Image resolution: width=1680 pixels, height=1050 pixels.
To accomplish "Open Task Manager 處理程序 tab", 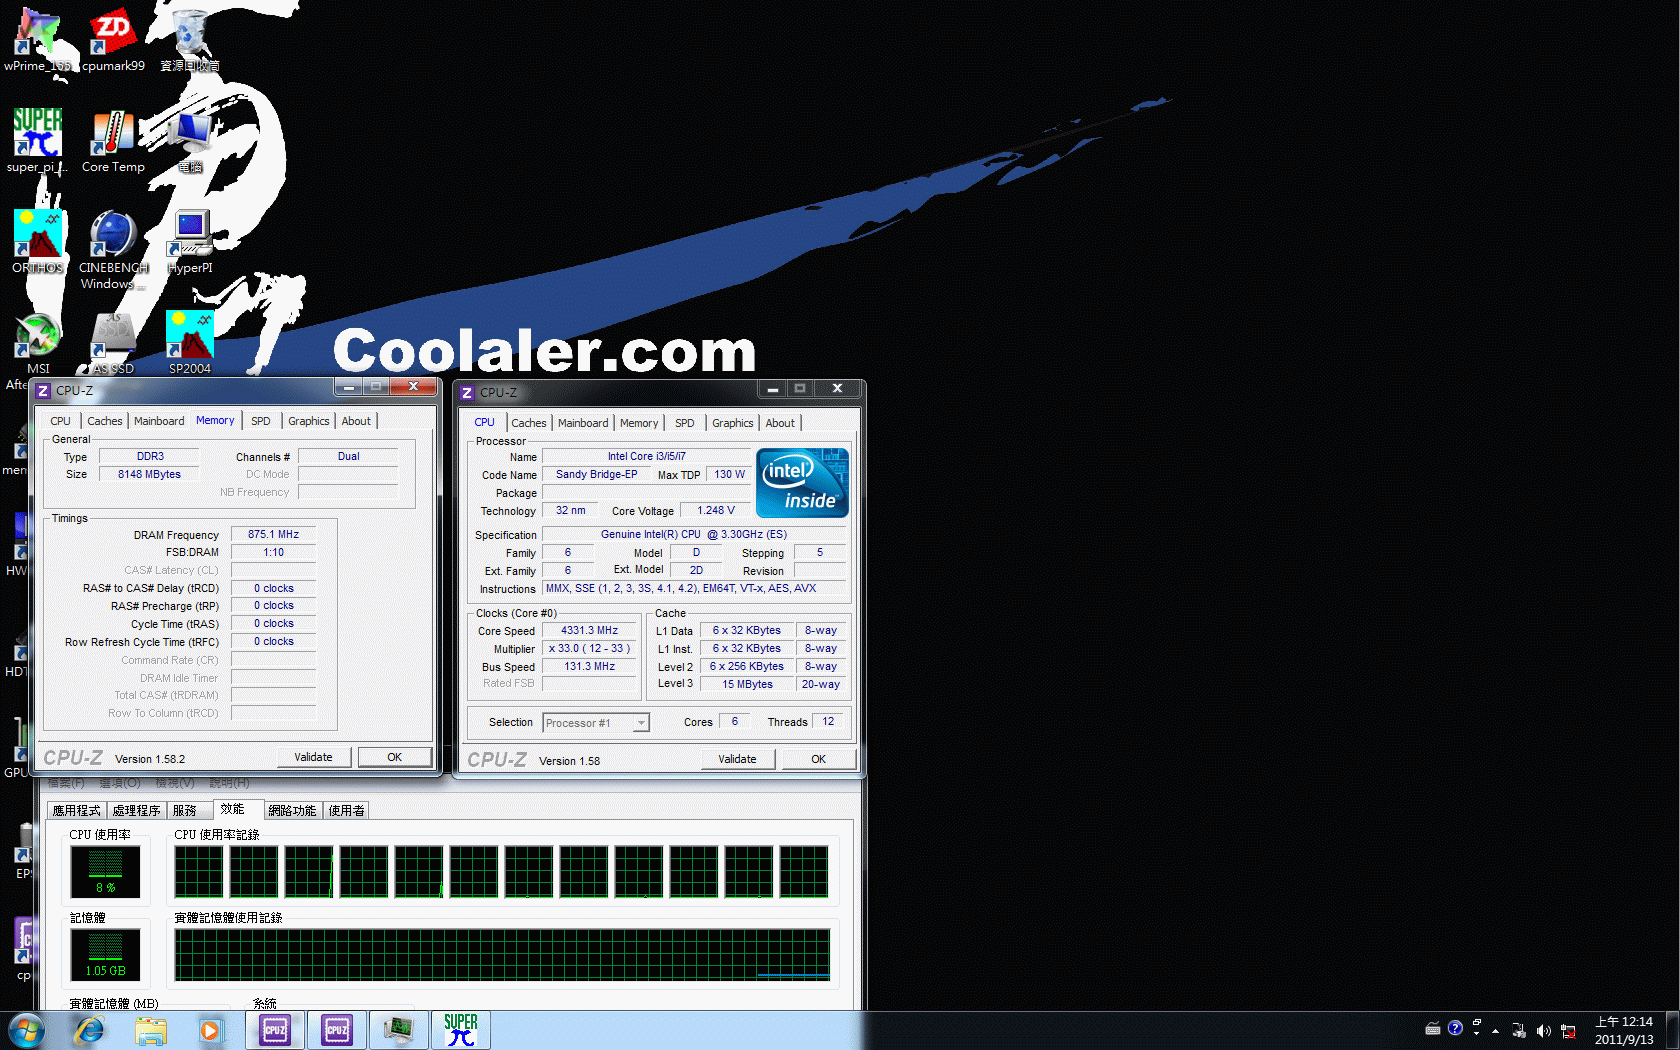I will pyautogui.click(x=136, y=811).
